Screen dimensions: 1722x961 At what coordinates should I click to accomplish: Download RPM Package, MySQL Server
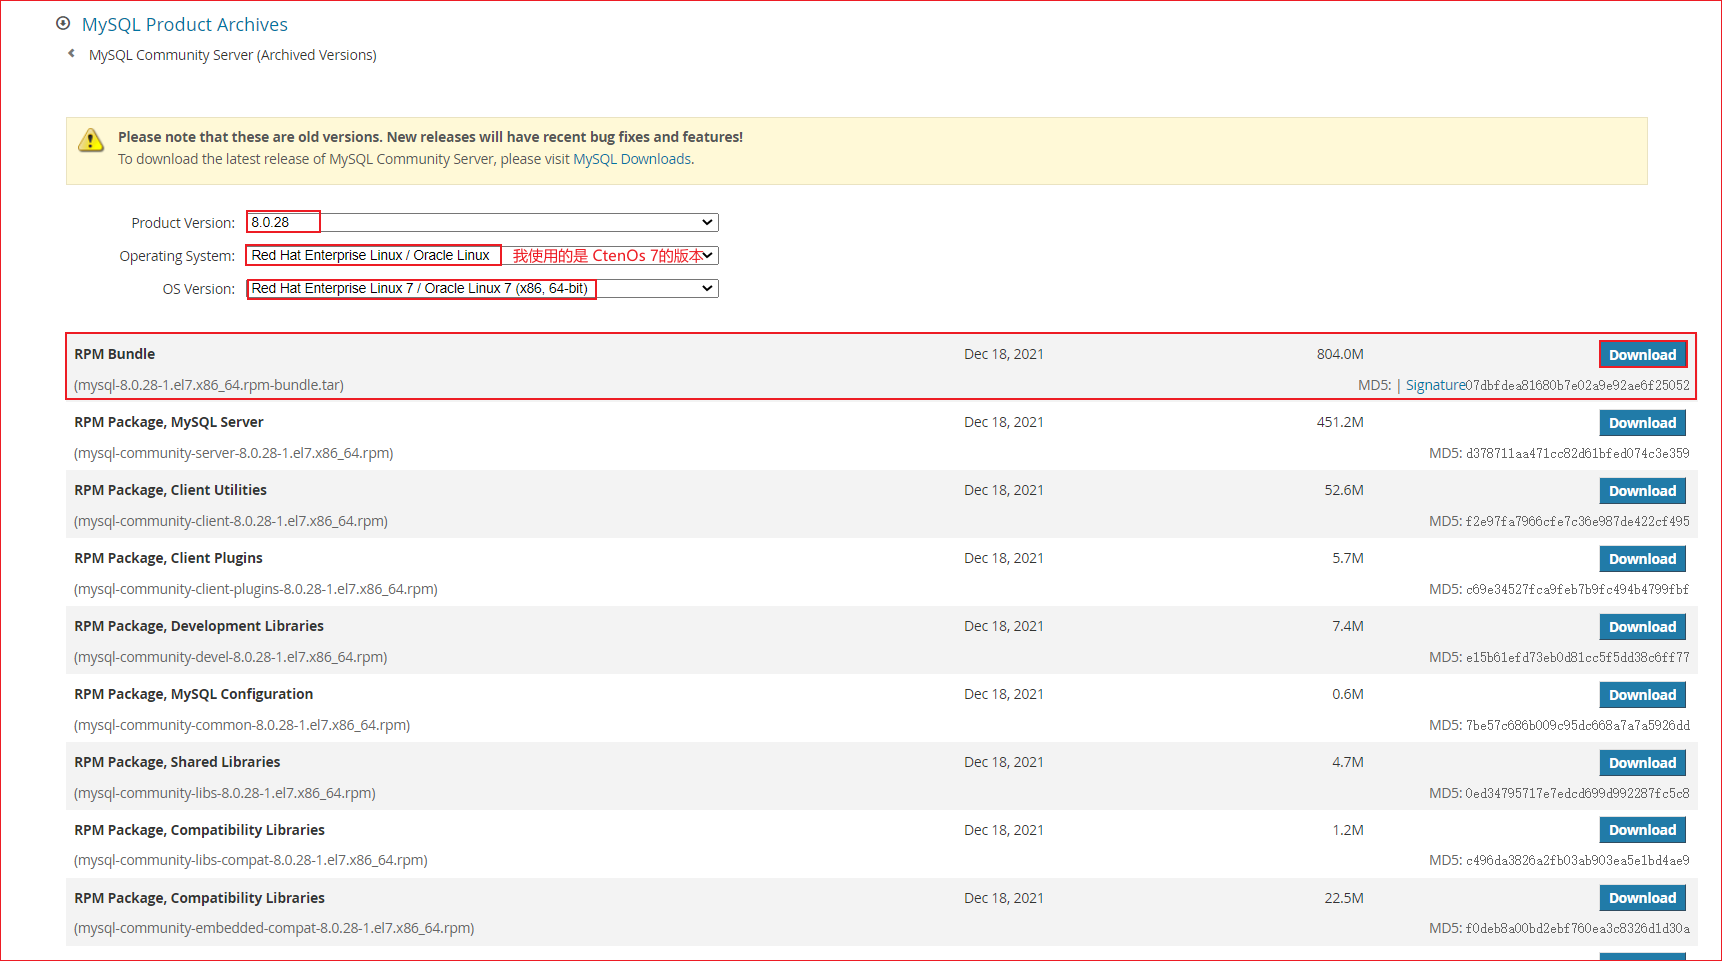pos(1643,423)
